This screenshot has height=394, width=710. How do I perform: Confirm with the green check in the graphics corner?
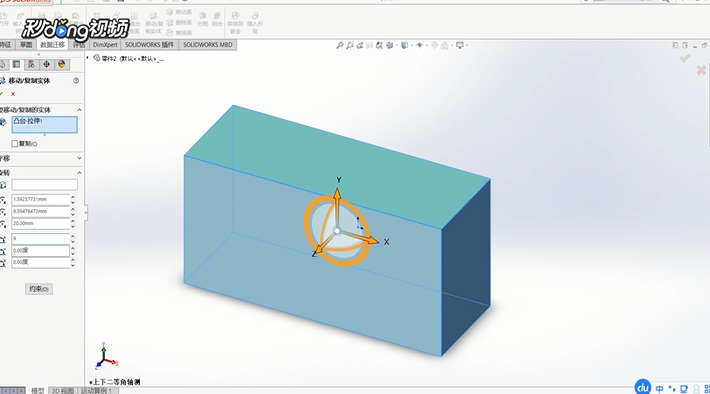685,58
